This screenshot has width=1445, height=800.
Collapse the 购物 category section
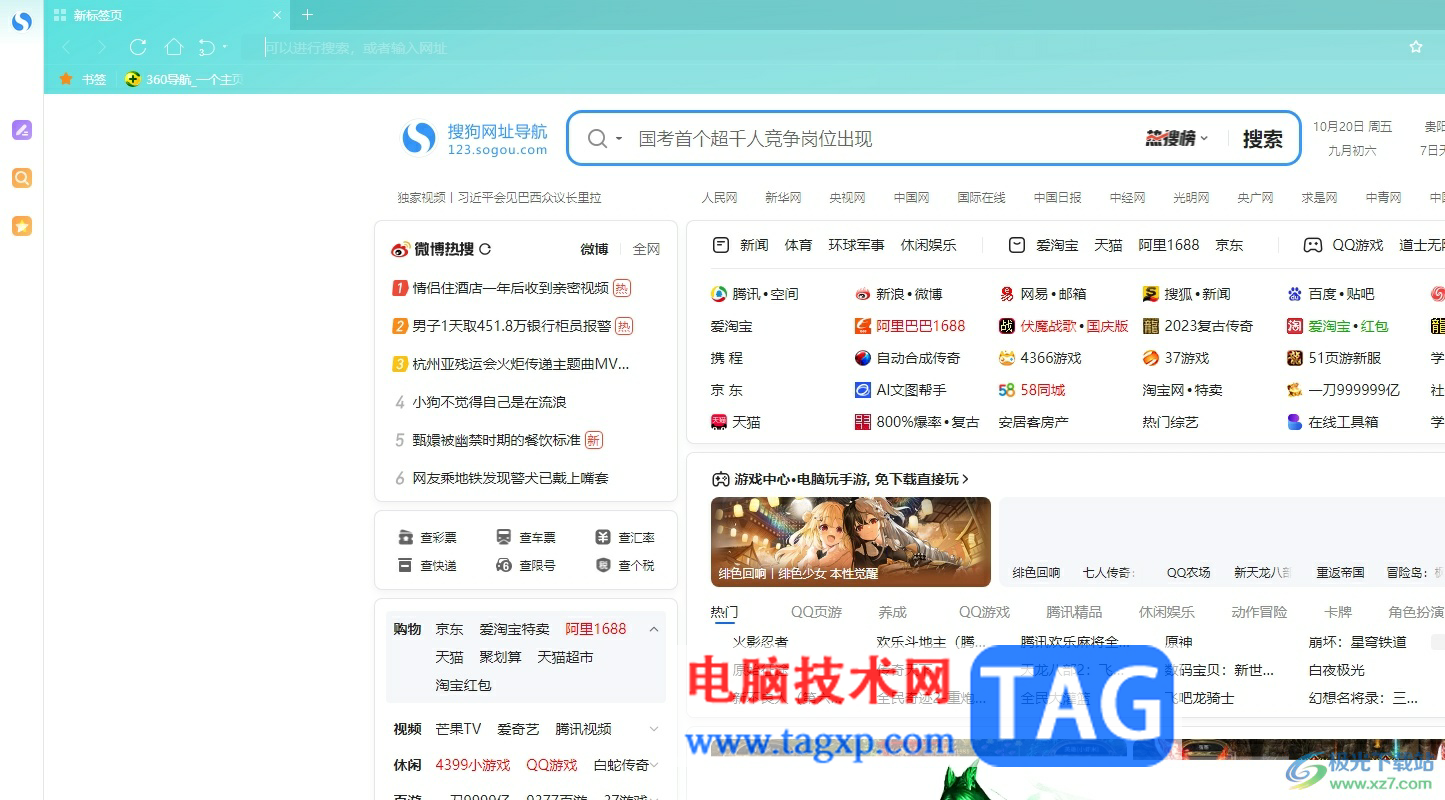(x=654, y=629)
